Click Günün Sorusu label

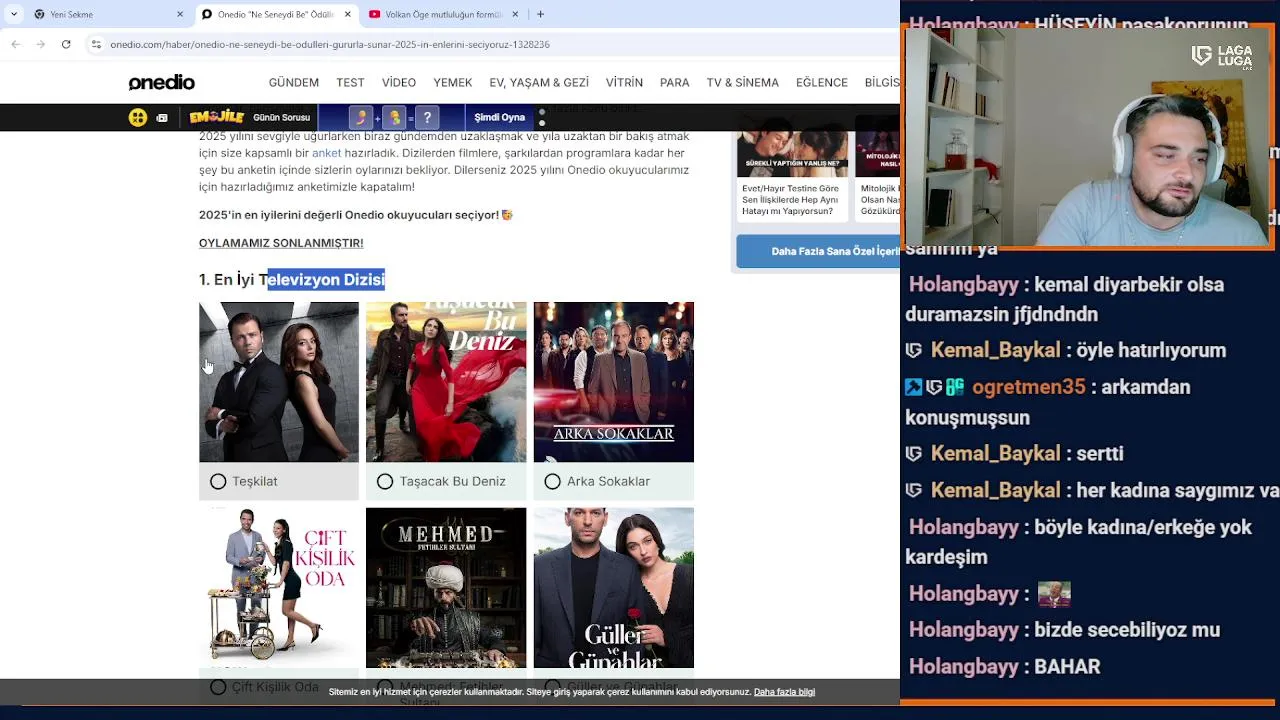click(281, 117)
